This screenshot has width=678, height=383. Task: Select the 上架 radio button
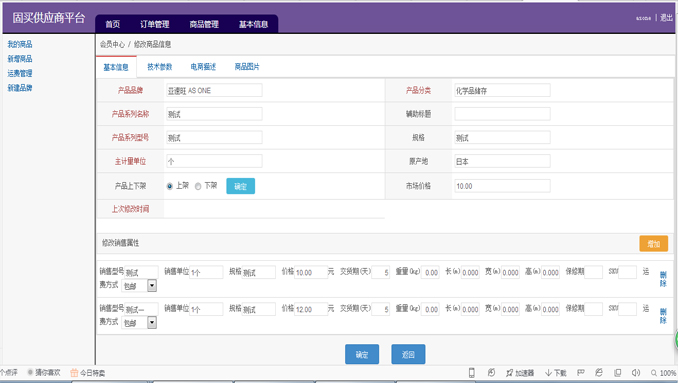[170, 186]
